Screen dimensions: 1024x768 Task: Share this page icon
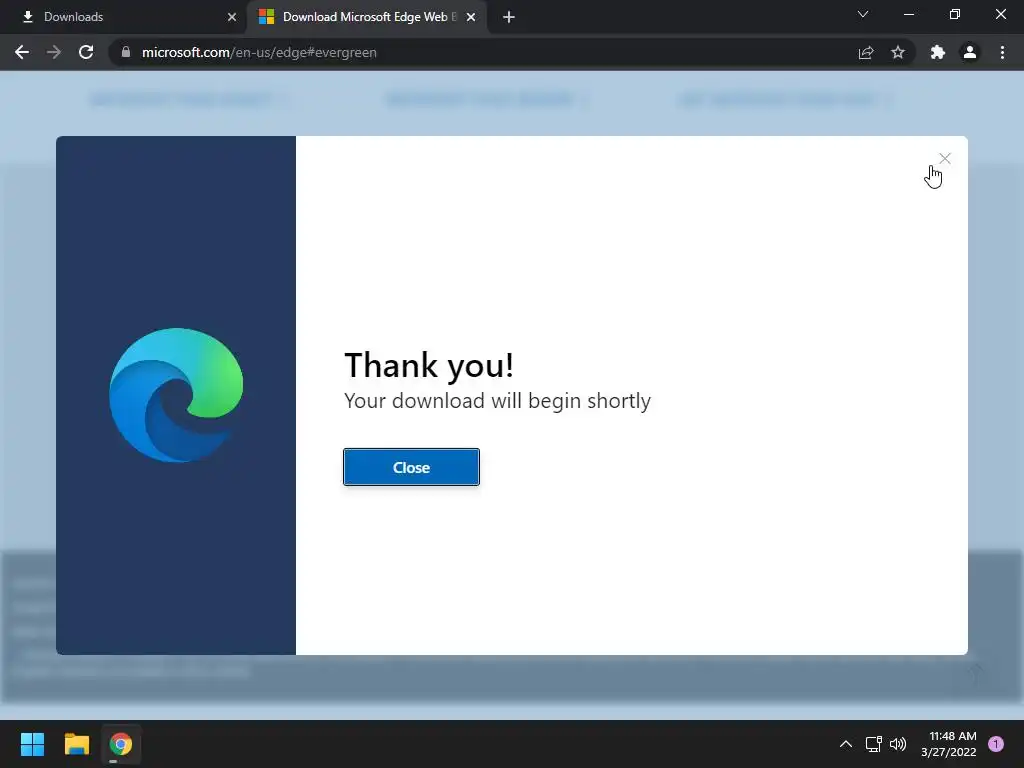click(x=866, y=52)
